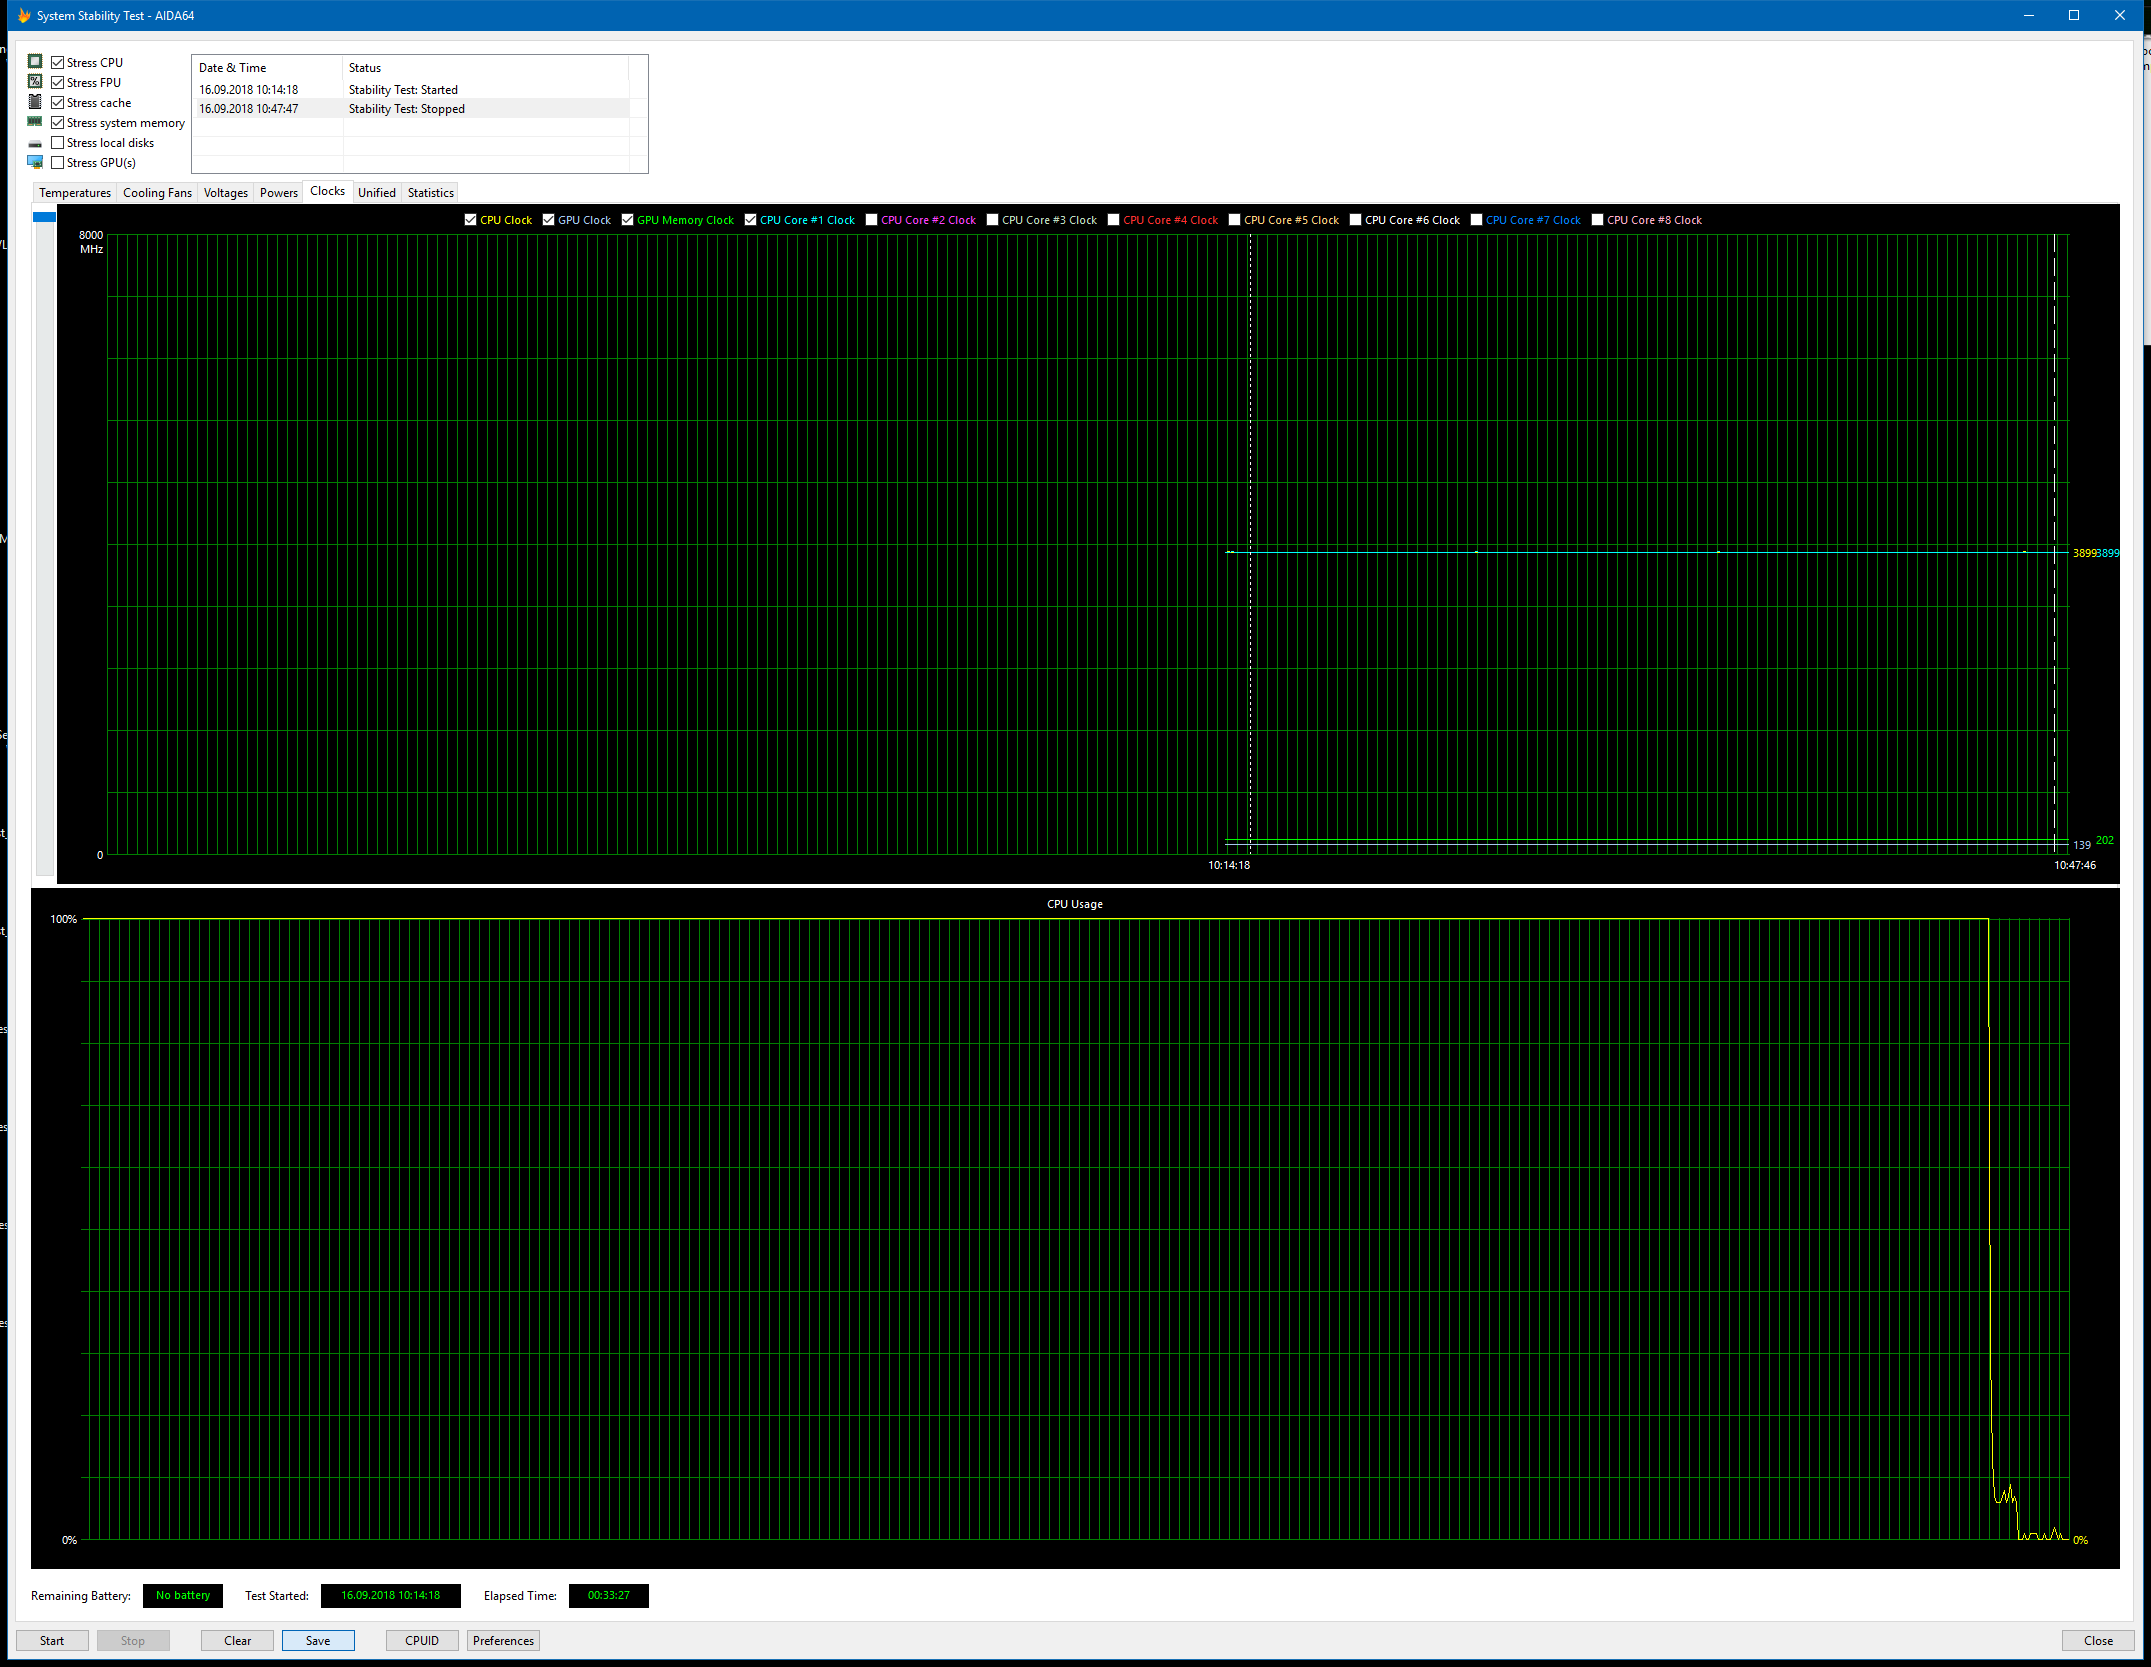Select the Stability Test: Stopped log row

(406, 109)
